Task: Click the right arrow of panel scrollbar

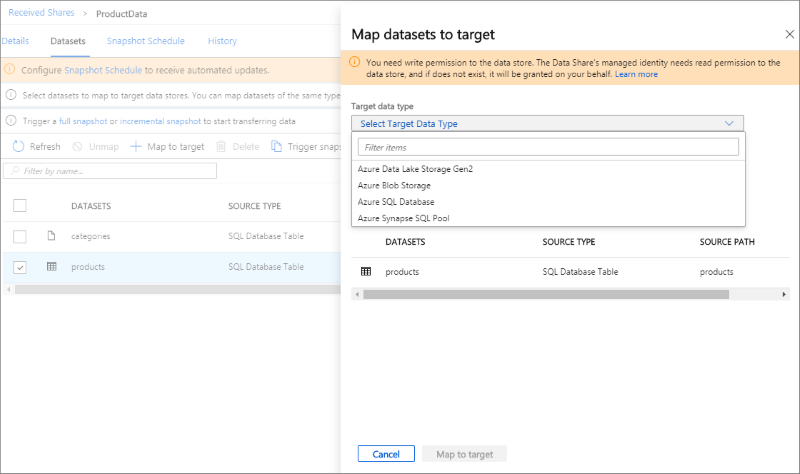Action: point(784,294)
